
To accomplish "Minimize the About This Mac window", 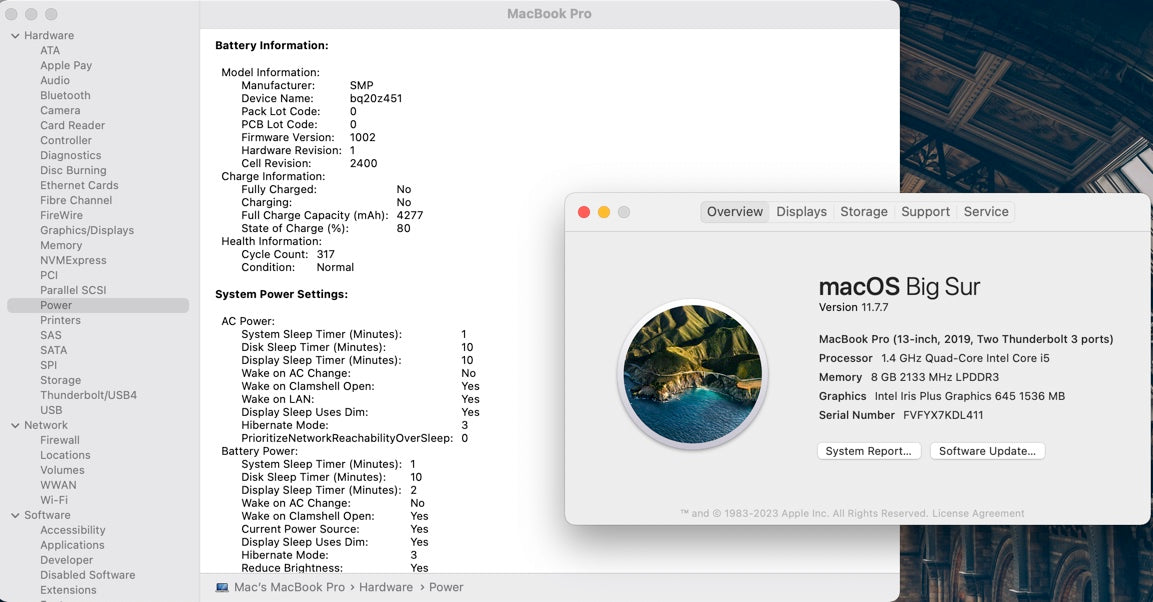I will (x=604, y=212).
